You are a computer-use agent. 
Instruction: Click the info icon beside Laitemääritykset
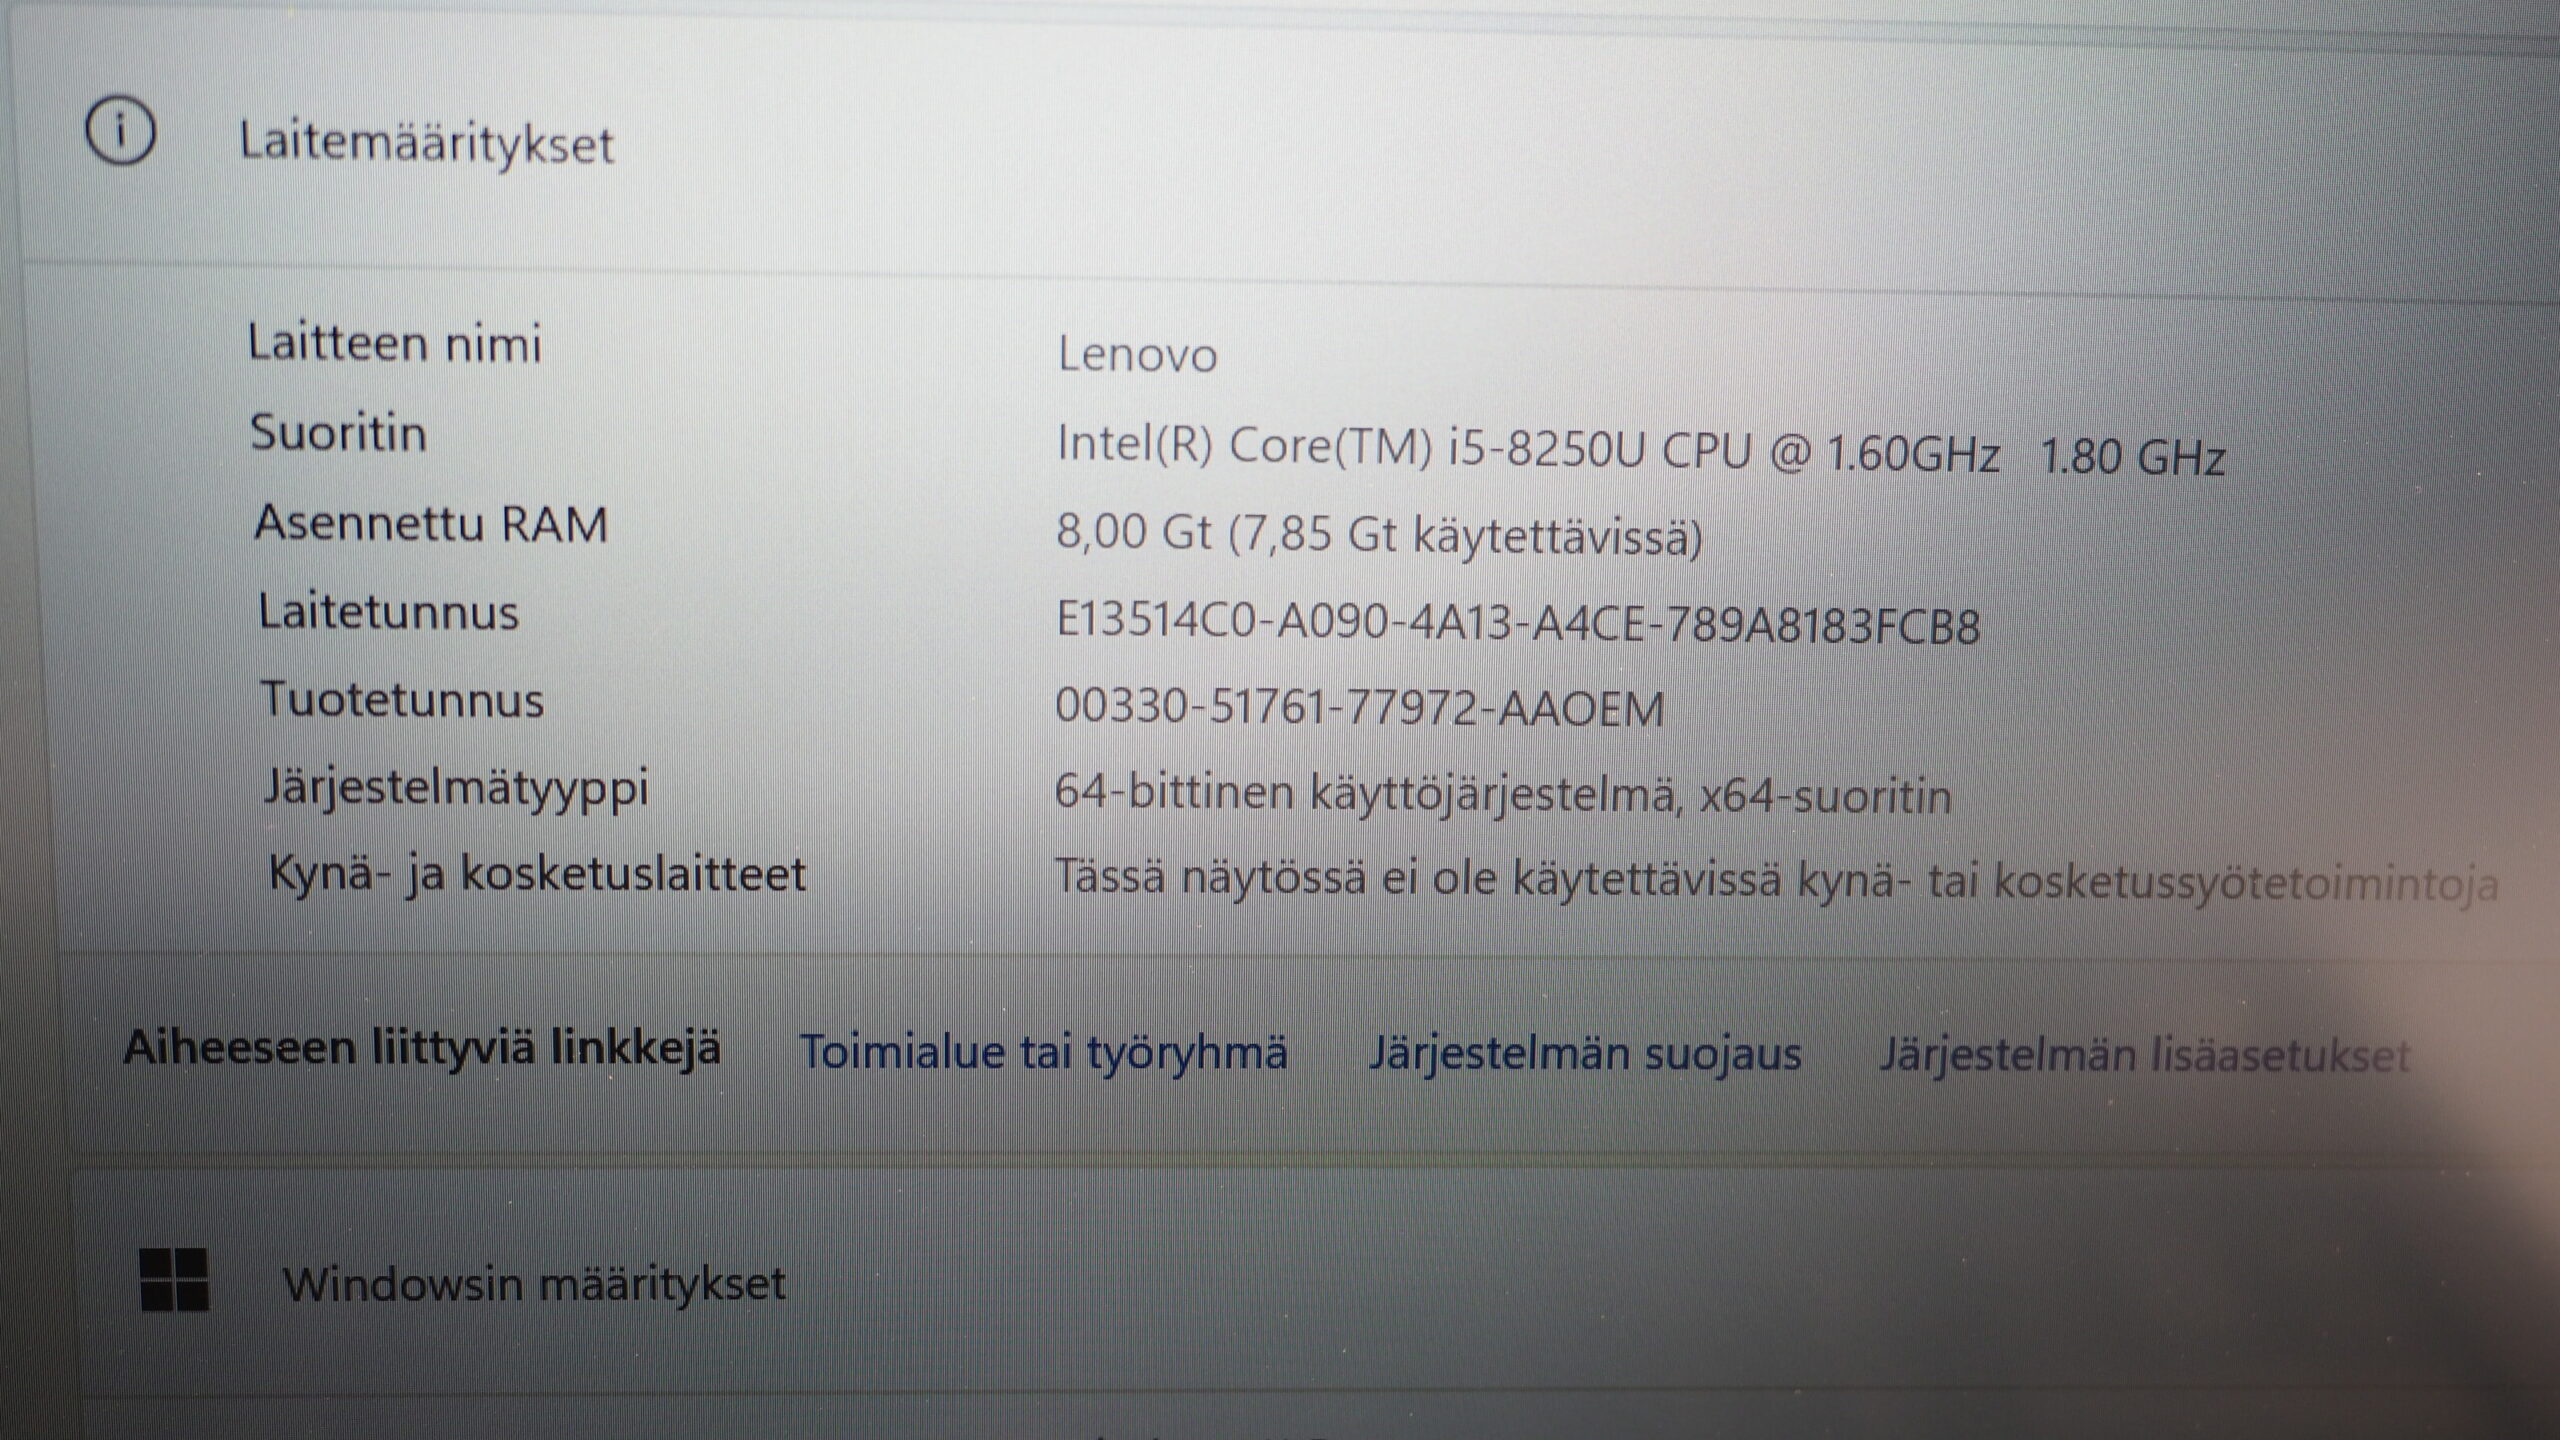120,131
